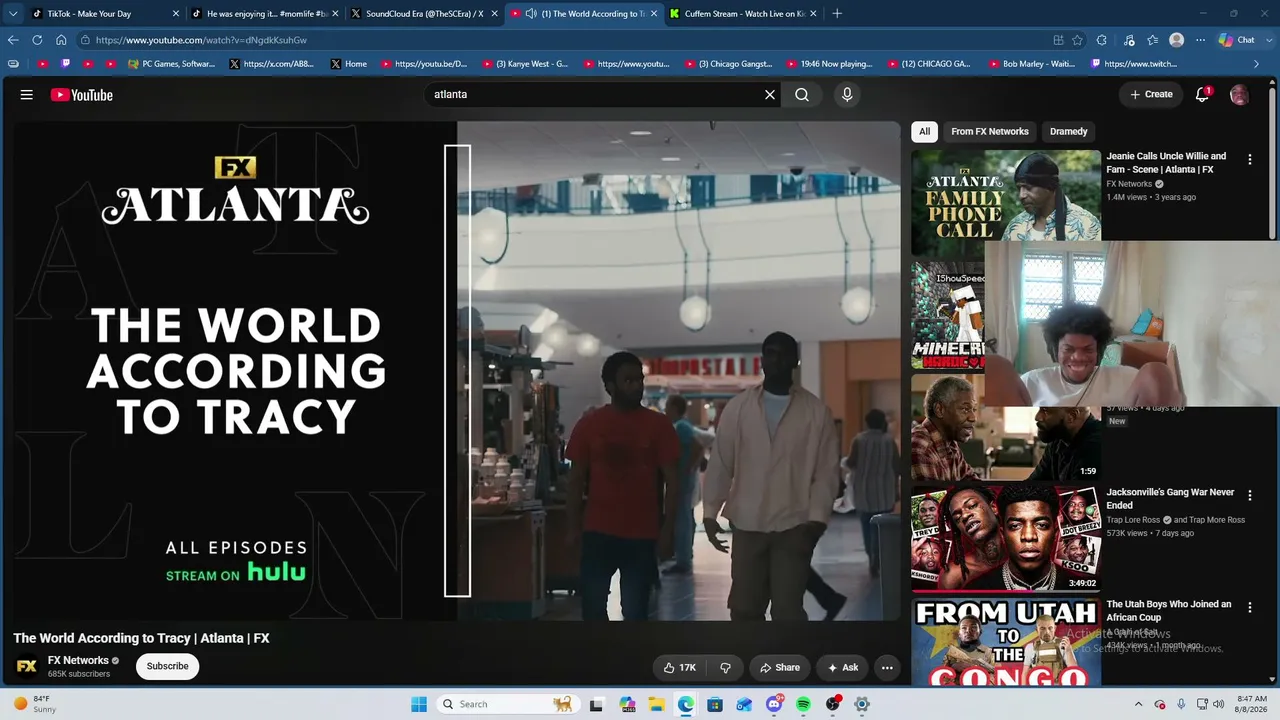The height and width of the screenshot is (720, 1280).
Task: Close the World According to Tracy tab
Action: pyautogui.click(x=654, y=14)
